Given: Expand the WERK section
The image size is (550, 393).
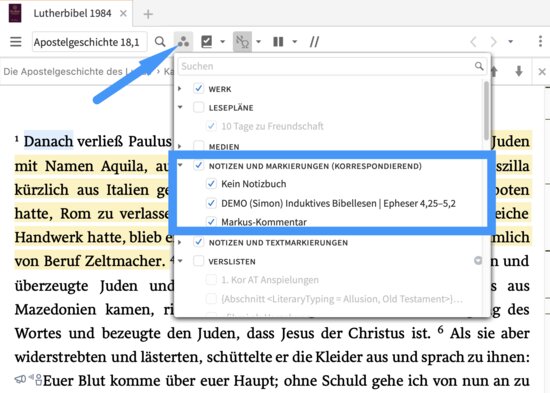Looking at the screenshot, I should click(180, 88).
